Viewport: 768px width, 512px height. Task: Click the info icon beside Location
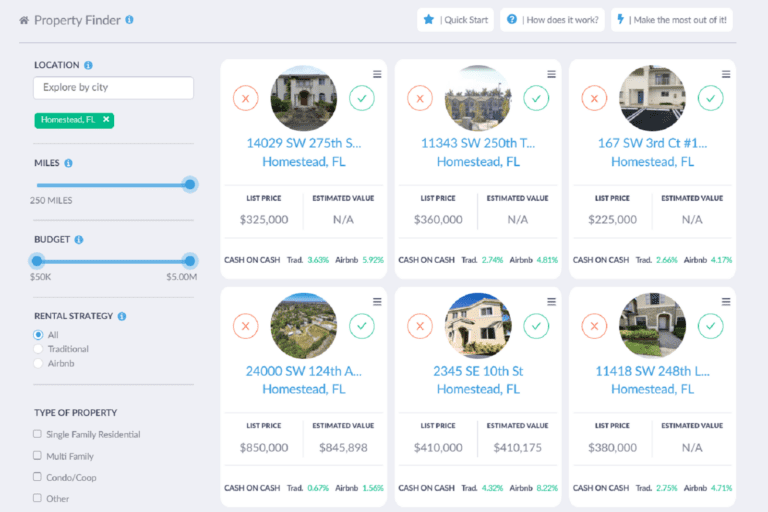[89, 65]
